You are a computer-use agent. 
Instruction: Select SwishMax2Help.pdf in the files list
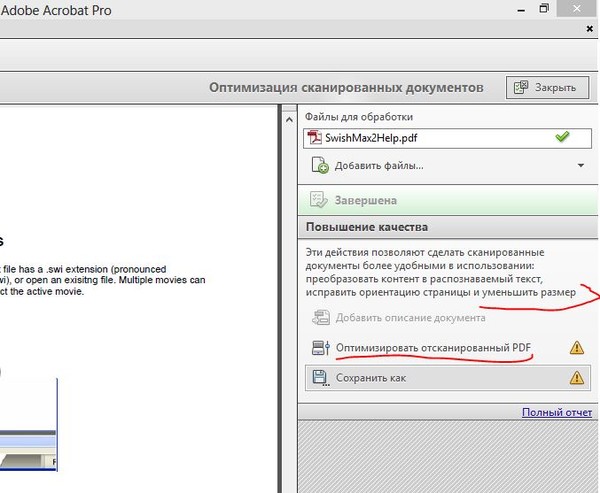pyautogui.click(x=447, y=138)
